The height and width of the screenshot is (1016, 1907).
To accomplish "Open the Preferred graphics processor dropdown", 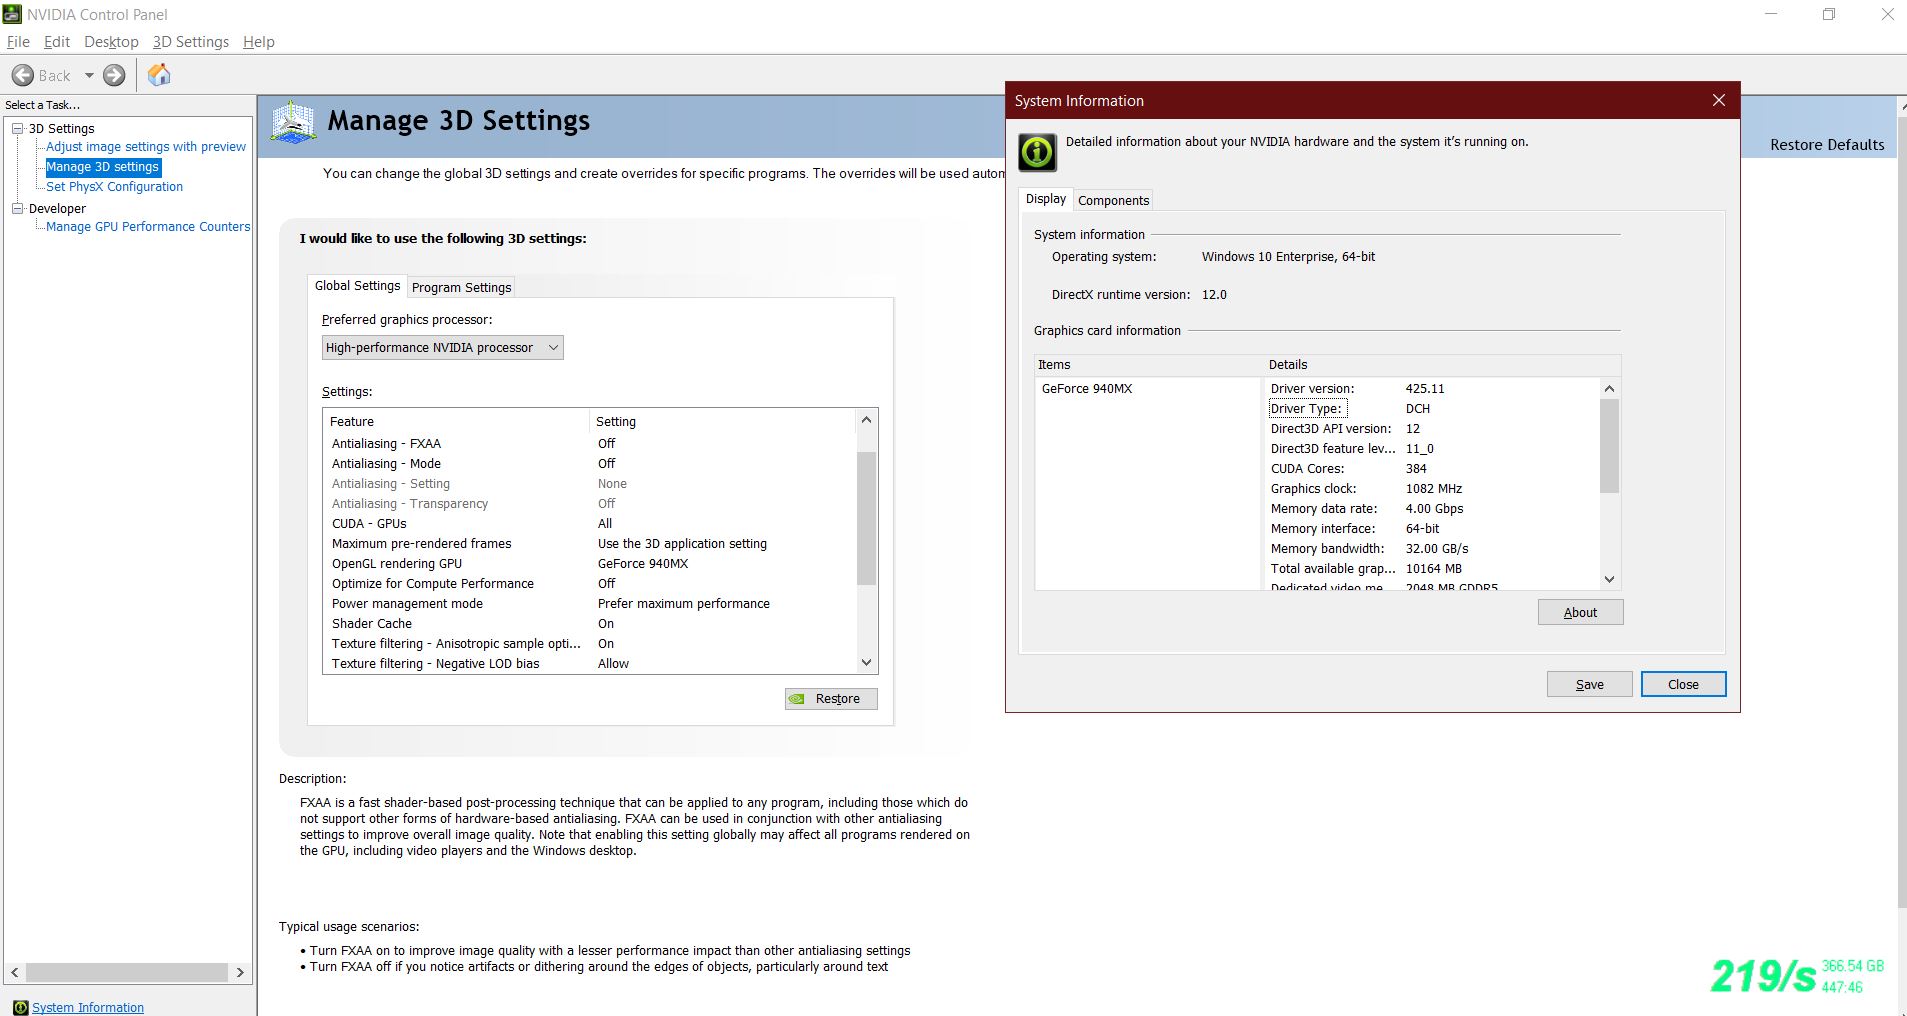I will pyautogui.click(x=442, y=347).
